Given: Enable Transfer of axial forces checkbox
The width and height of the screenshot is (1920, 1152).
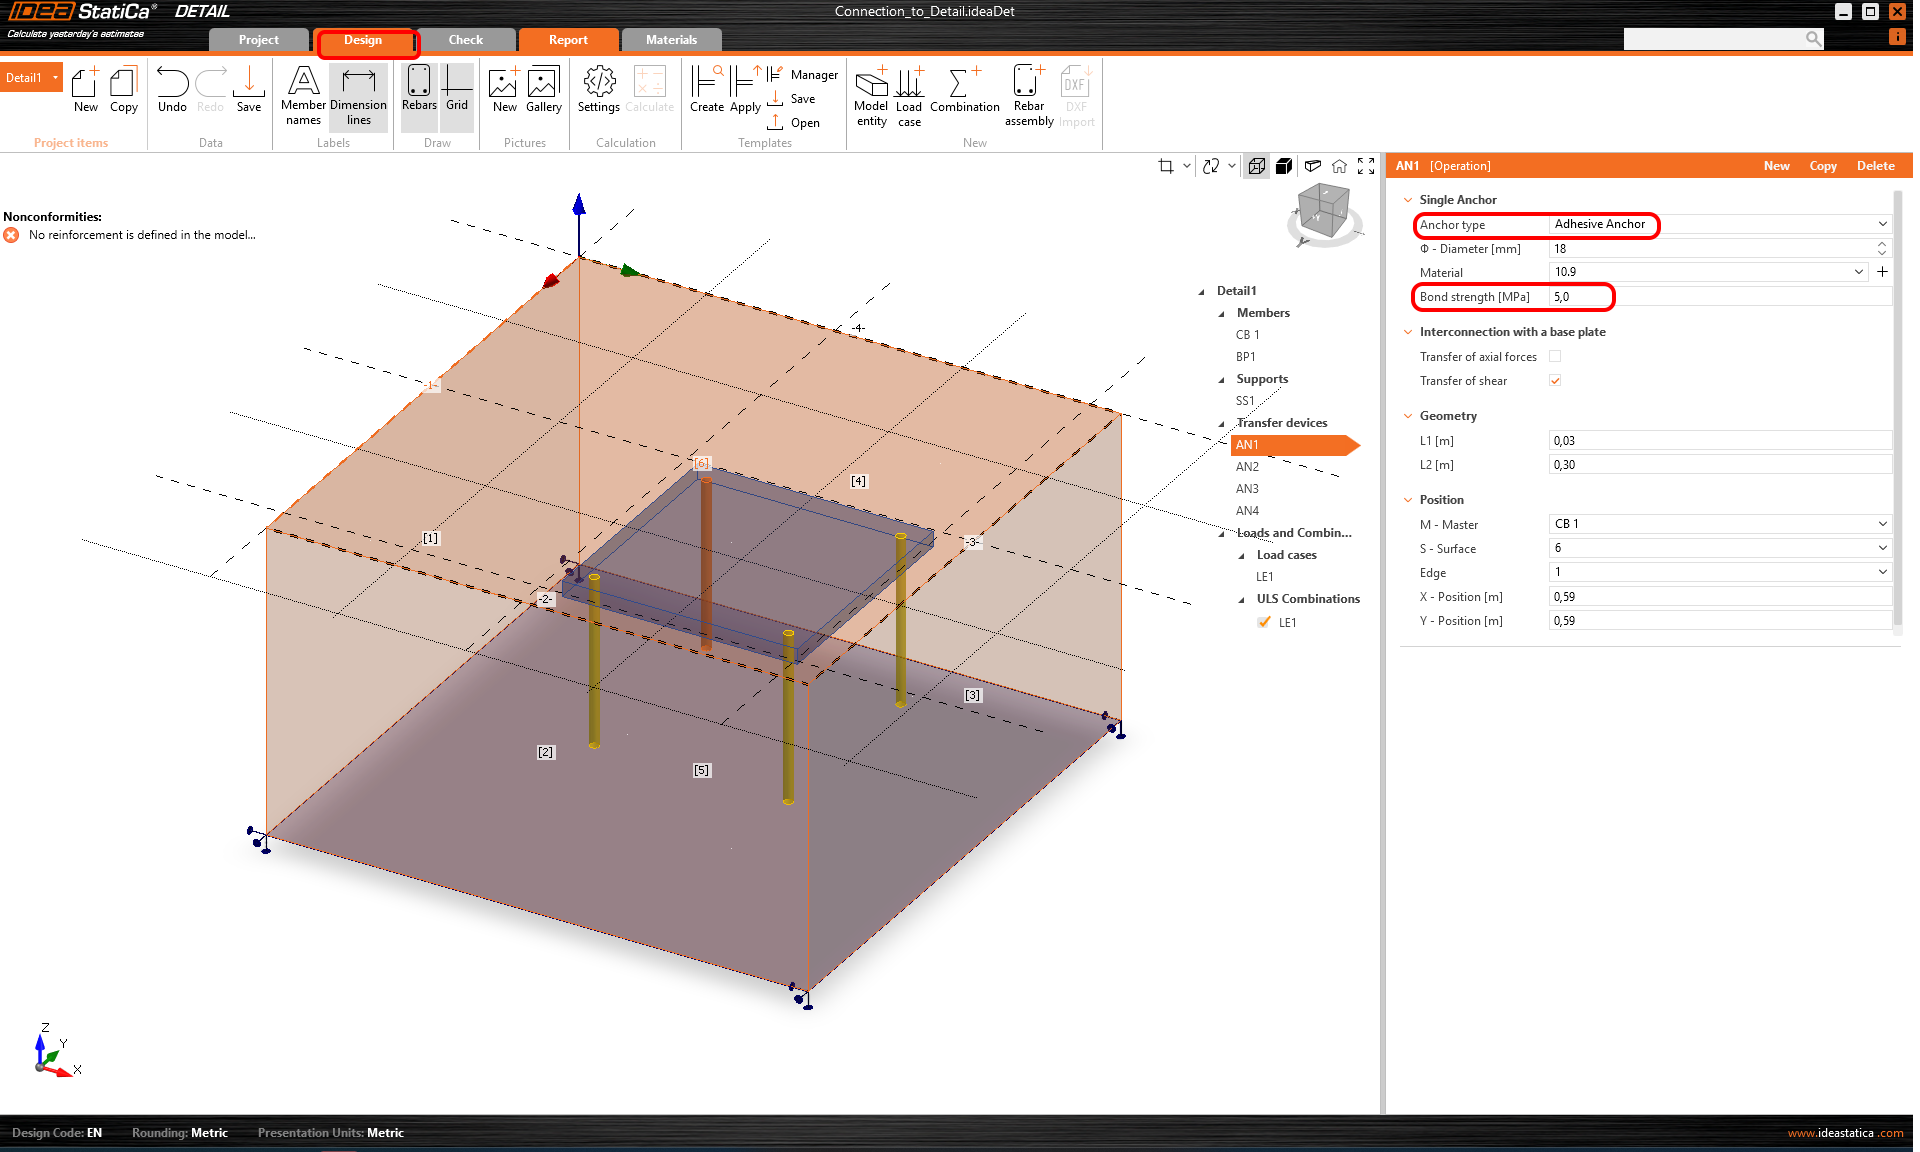Looking at the screenshot, I should click(1555, 357).
